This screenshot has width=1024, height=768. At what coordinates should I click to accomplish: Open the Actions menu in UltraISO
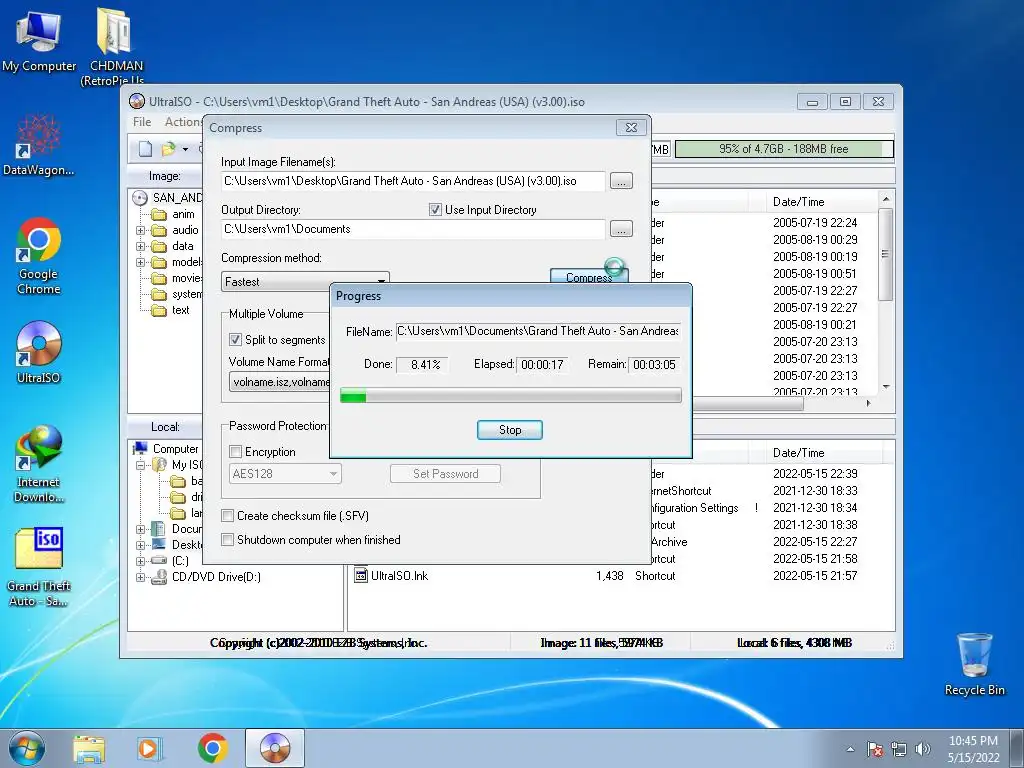pyautogui.click(x=182, y=122)
